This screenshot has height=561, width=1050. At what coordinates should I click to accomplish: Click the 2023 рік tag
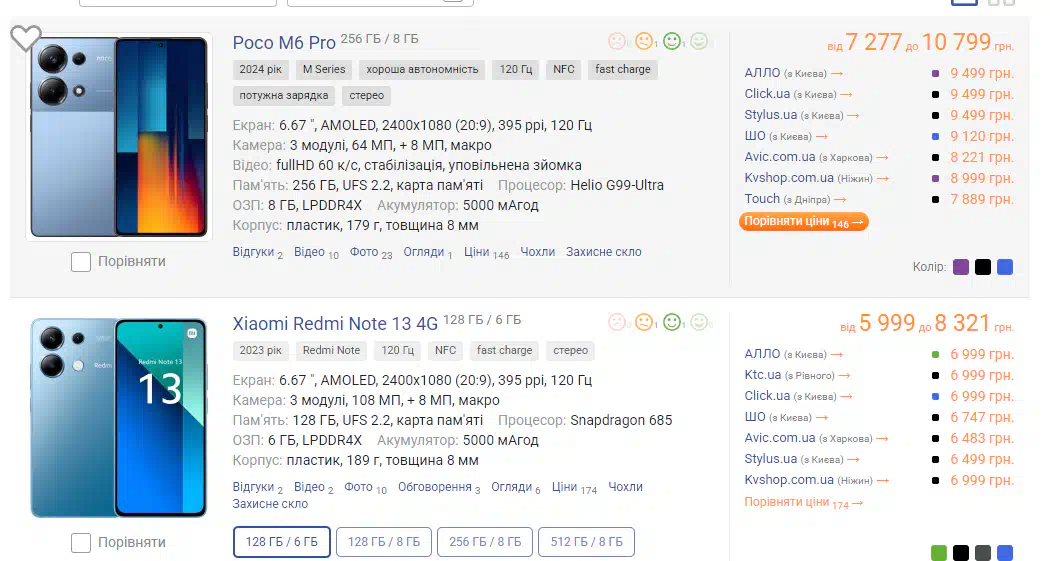260,351
